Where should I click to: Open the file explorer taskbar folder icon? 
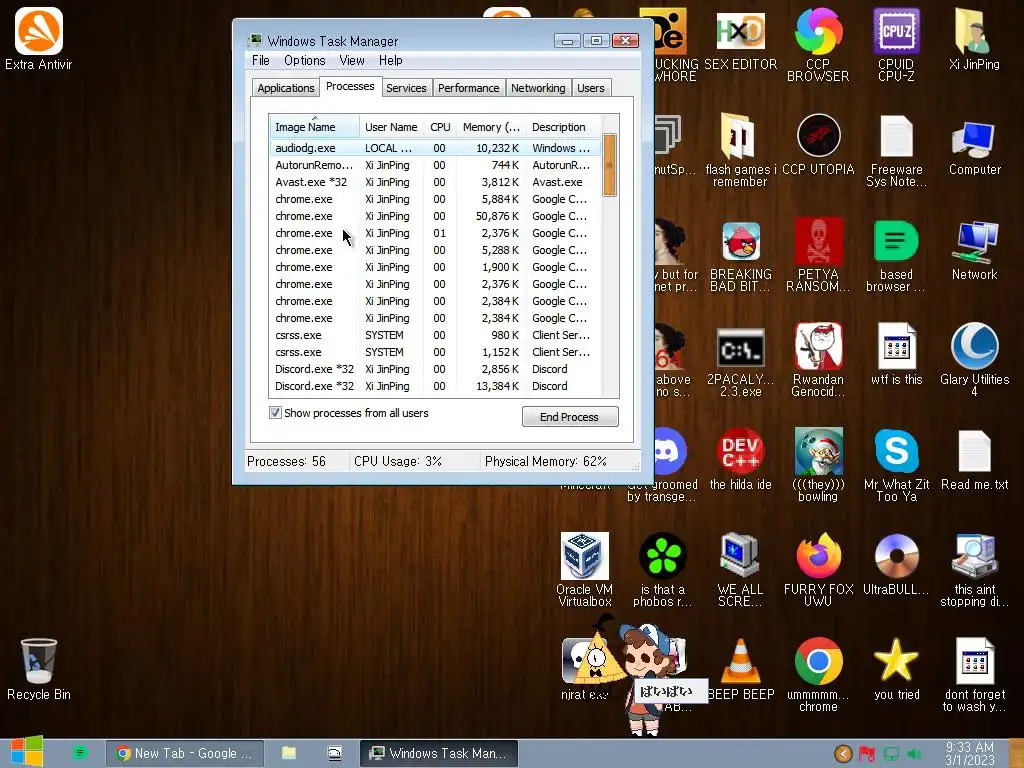(289, 753)
